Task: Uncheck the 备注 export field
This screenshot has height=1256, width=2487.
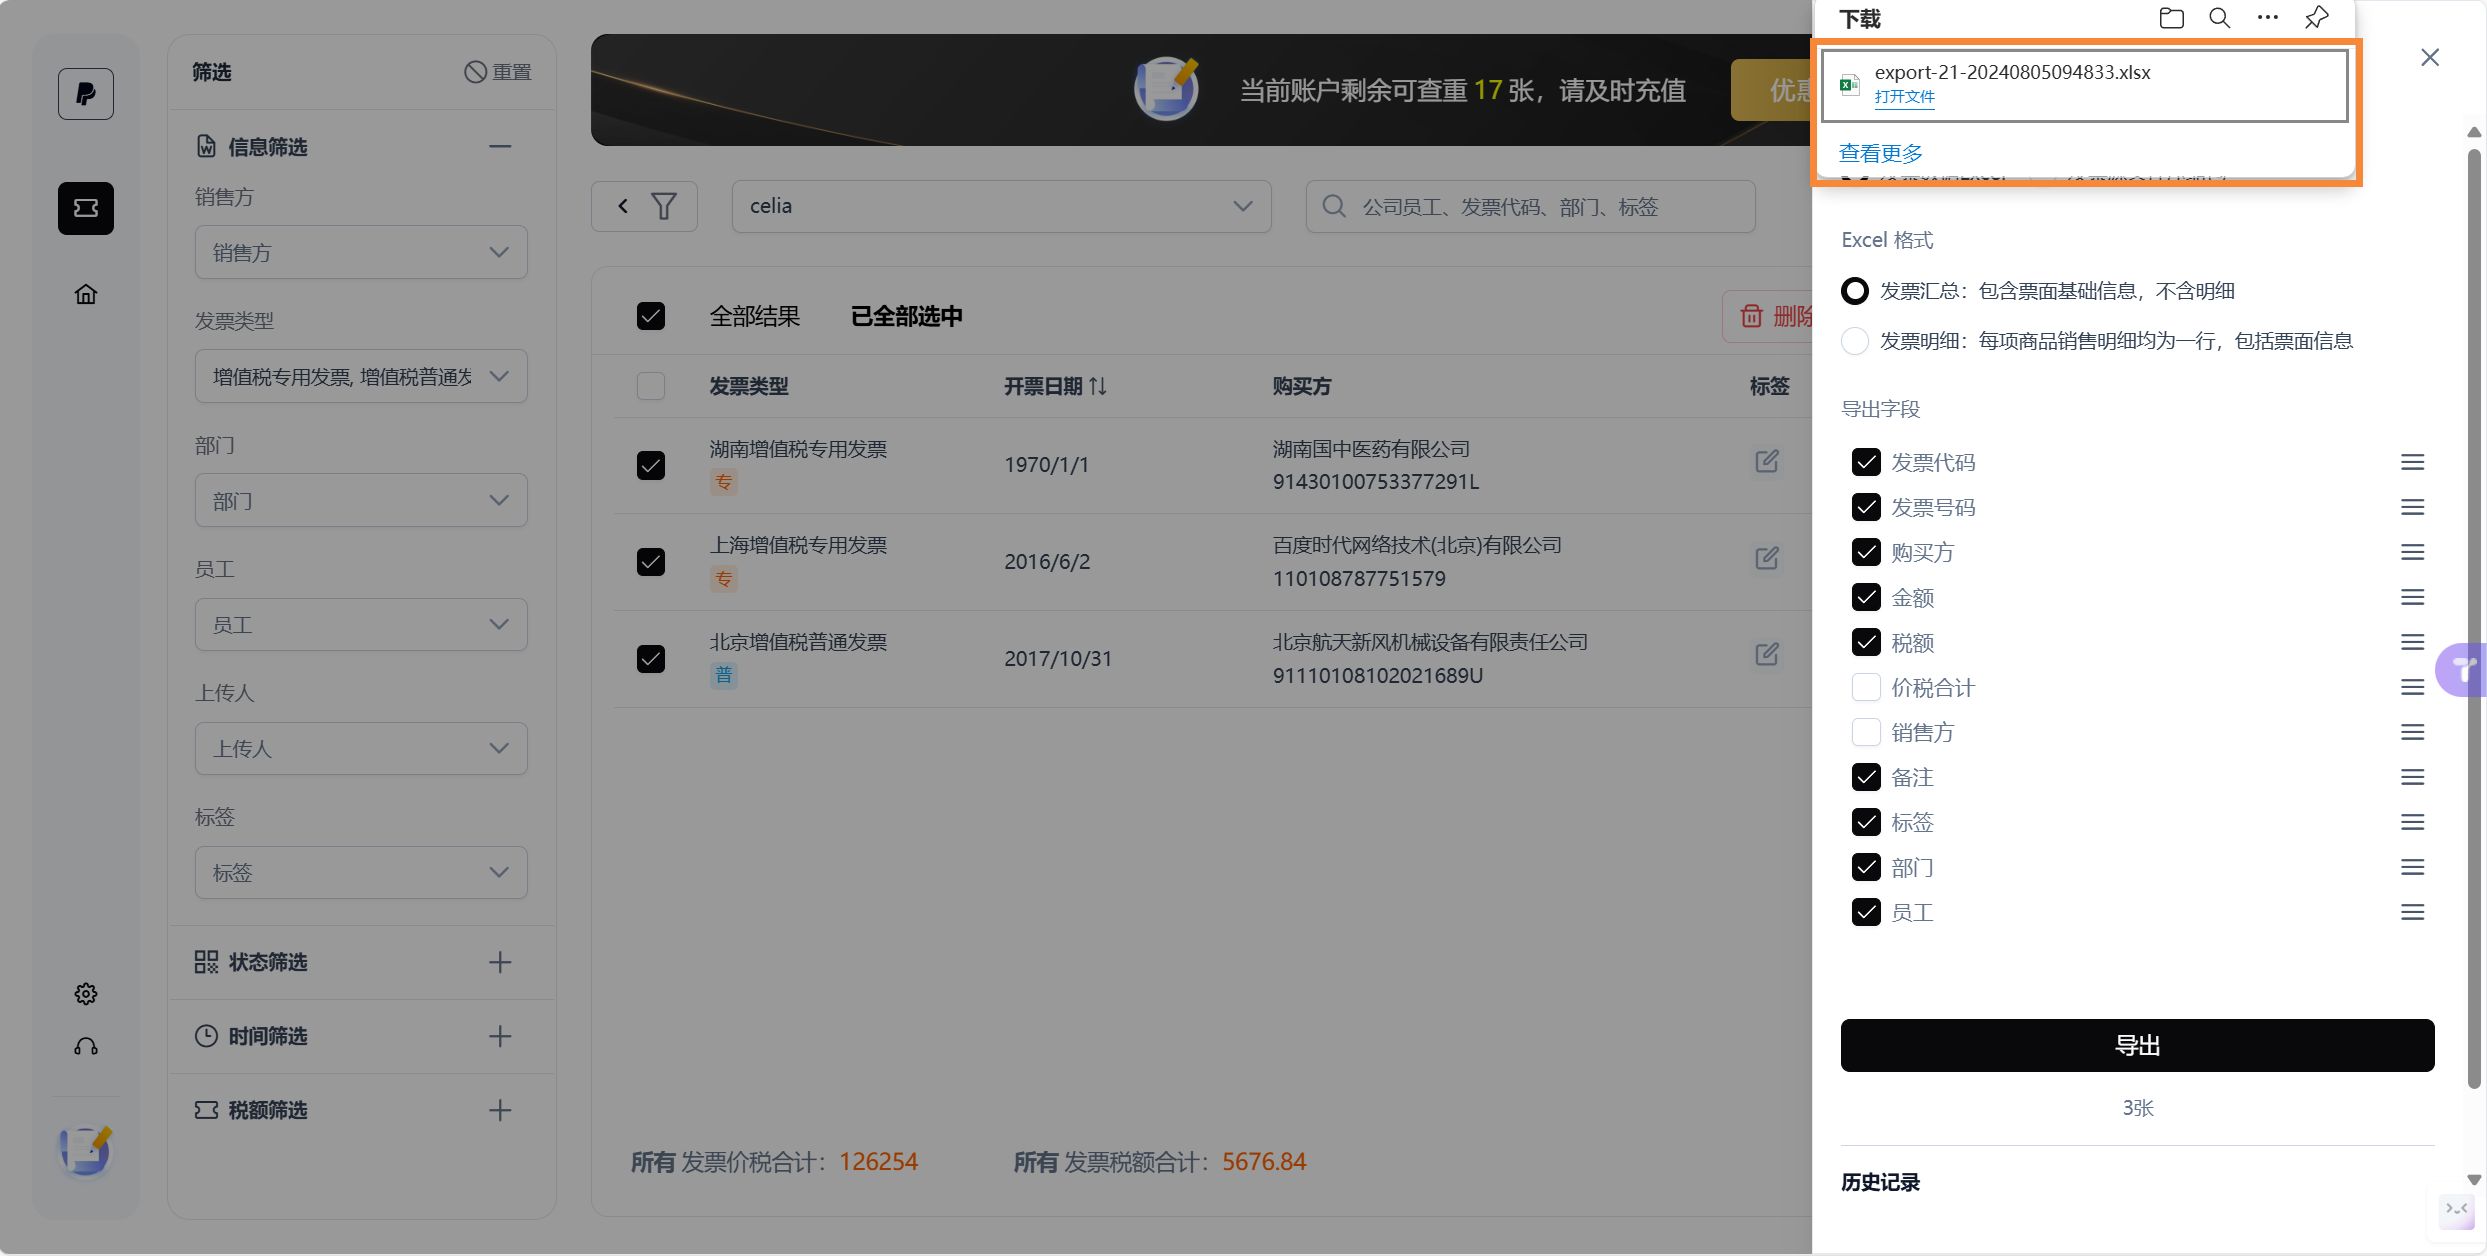Action: [1866, 777]
